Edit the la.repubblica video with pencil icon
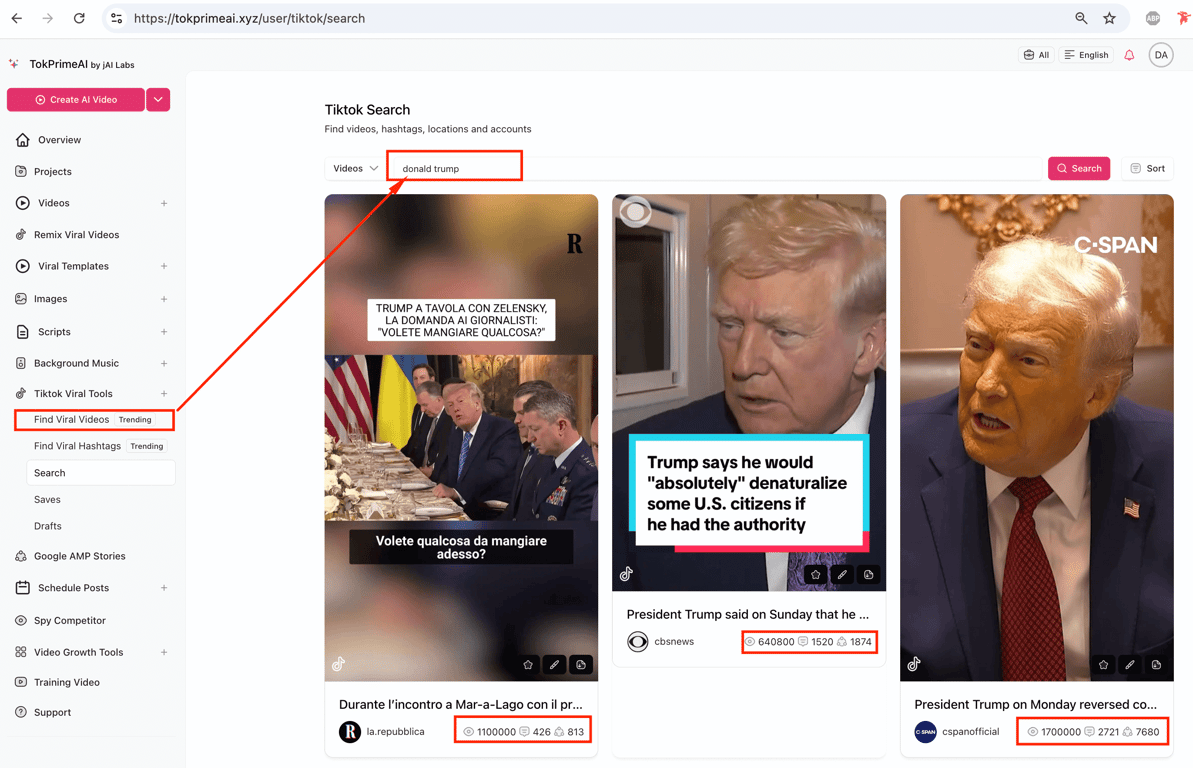Screen dimensions: 1193x768 555,664
